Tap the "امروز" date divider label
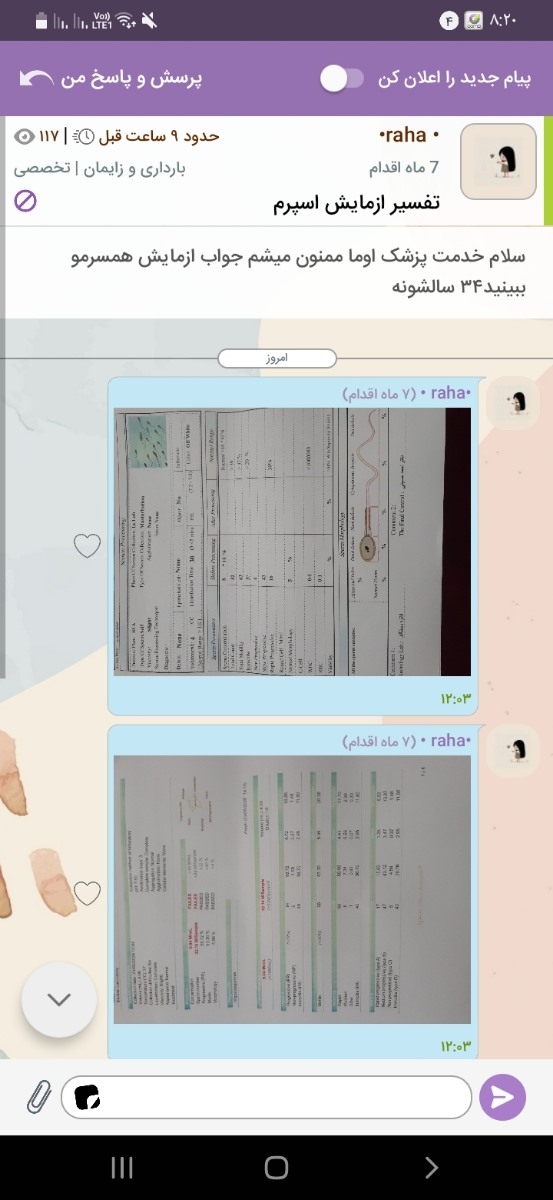The height and width of the screenshot is (1200, 553). point(276,358)
